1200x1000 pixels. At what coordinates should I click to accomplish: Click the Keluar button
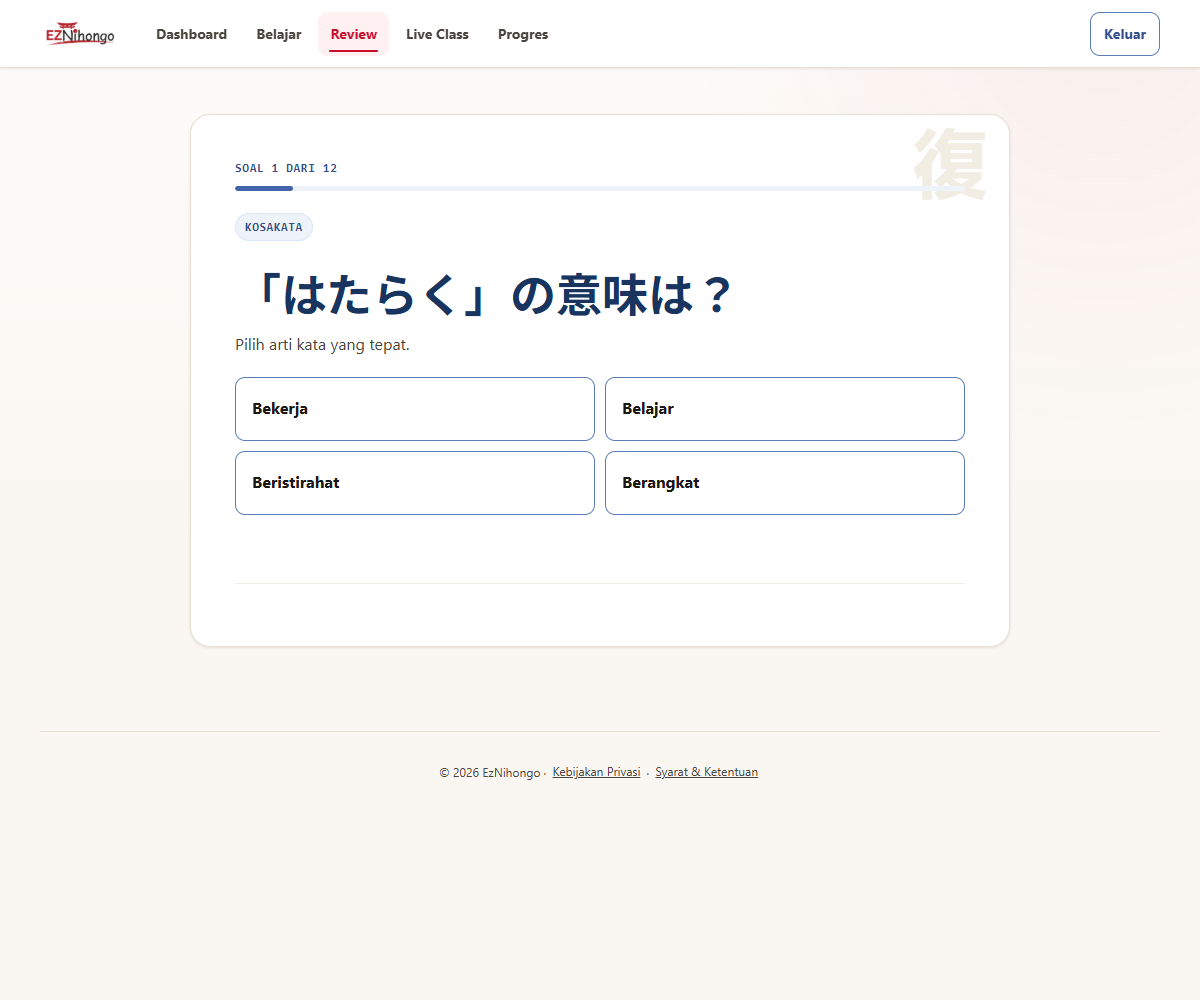click(1125, 34)
